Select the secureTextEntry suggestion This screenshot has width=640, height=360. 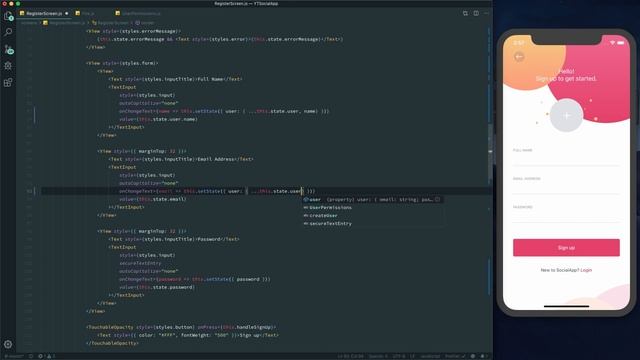pyautogui.click(x=373, y=224)
